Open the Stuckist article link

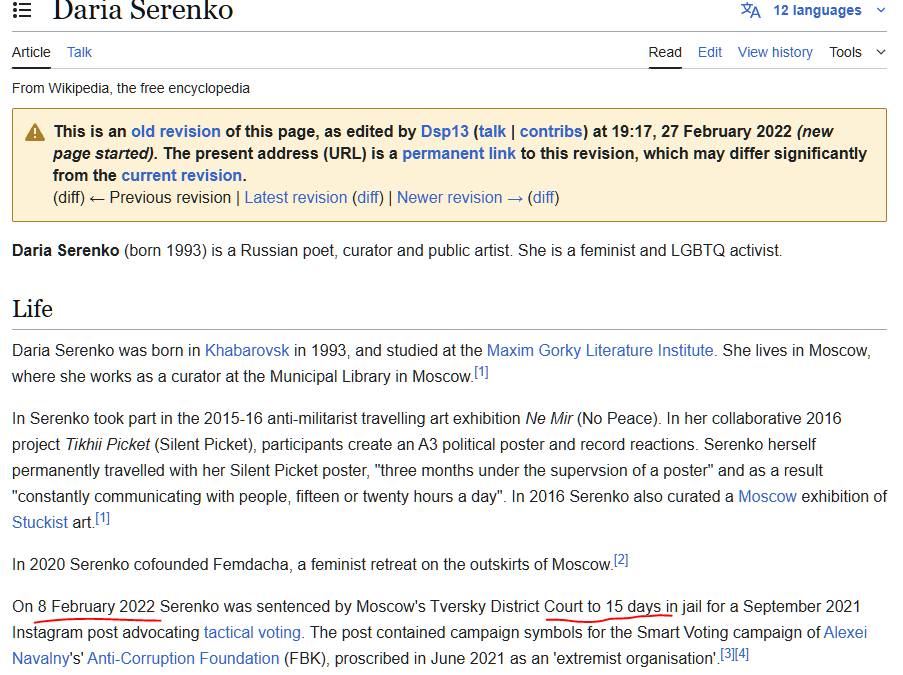tap(40, 522)
